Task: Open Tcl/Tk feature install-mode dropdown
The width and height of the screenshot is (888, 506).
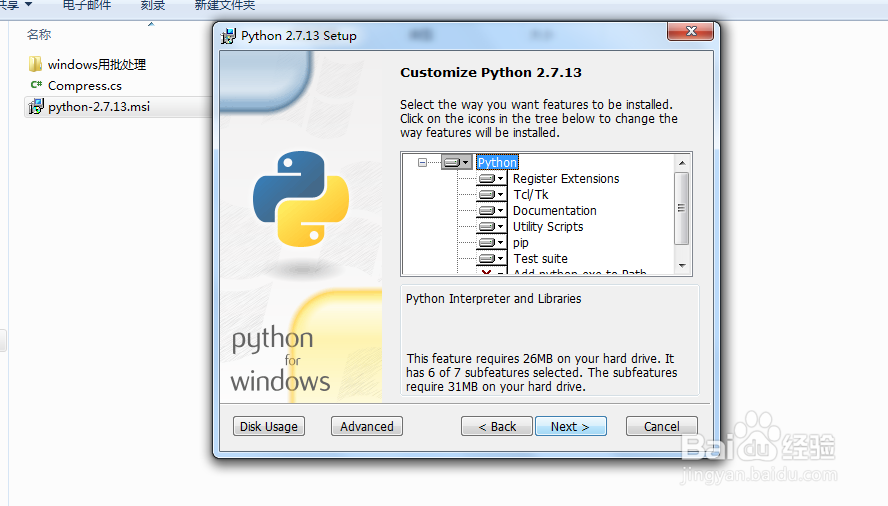Action: (491, 194)
